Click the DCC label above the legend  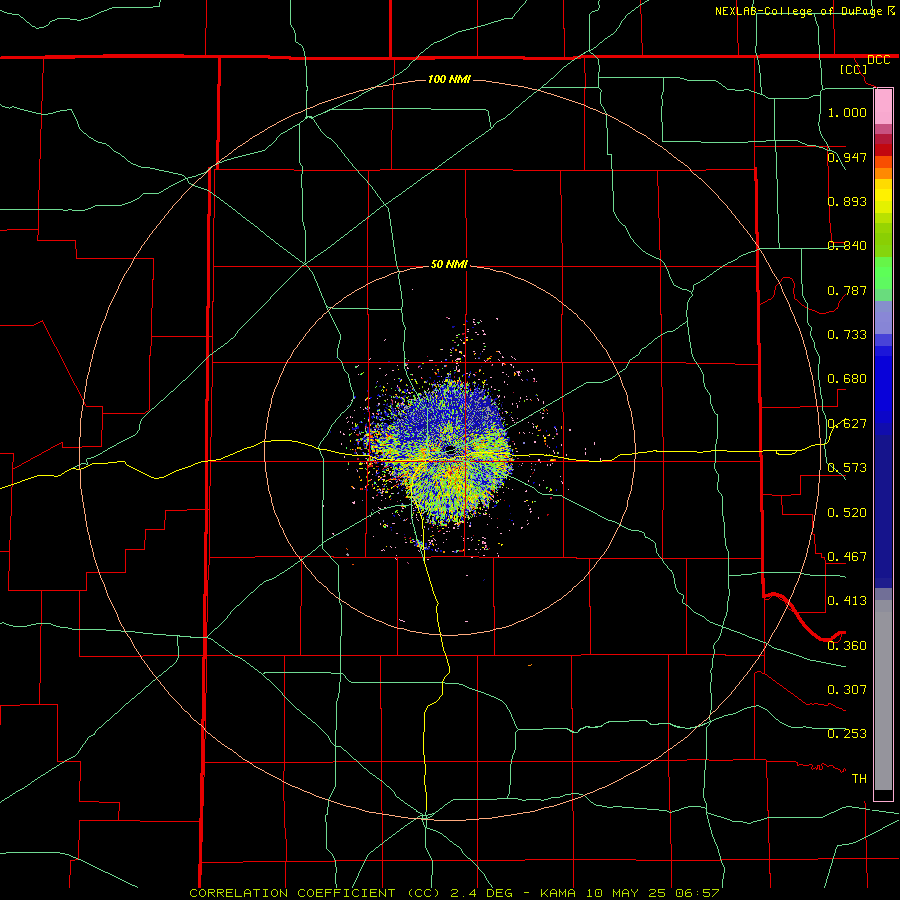[878, 60]
